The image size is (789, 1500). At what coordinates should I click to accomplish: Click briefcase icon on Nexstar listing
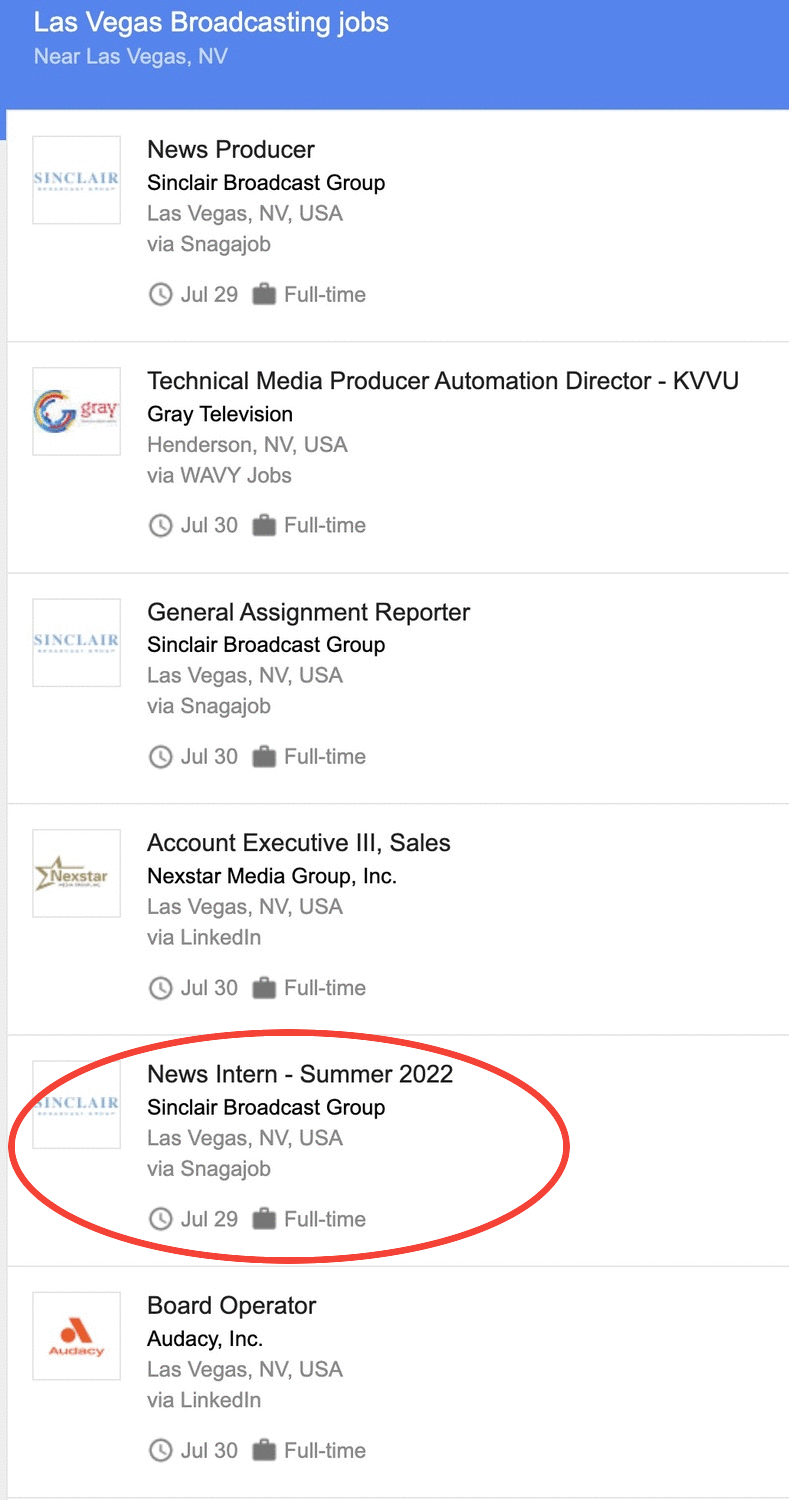264,988
